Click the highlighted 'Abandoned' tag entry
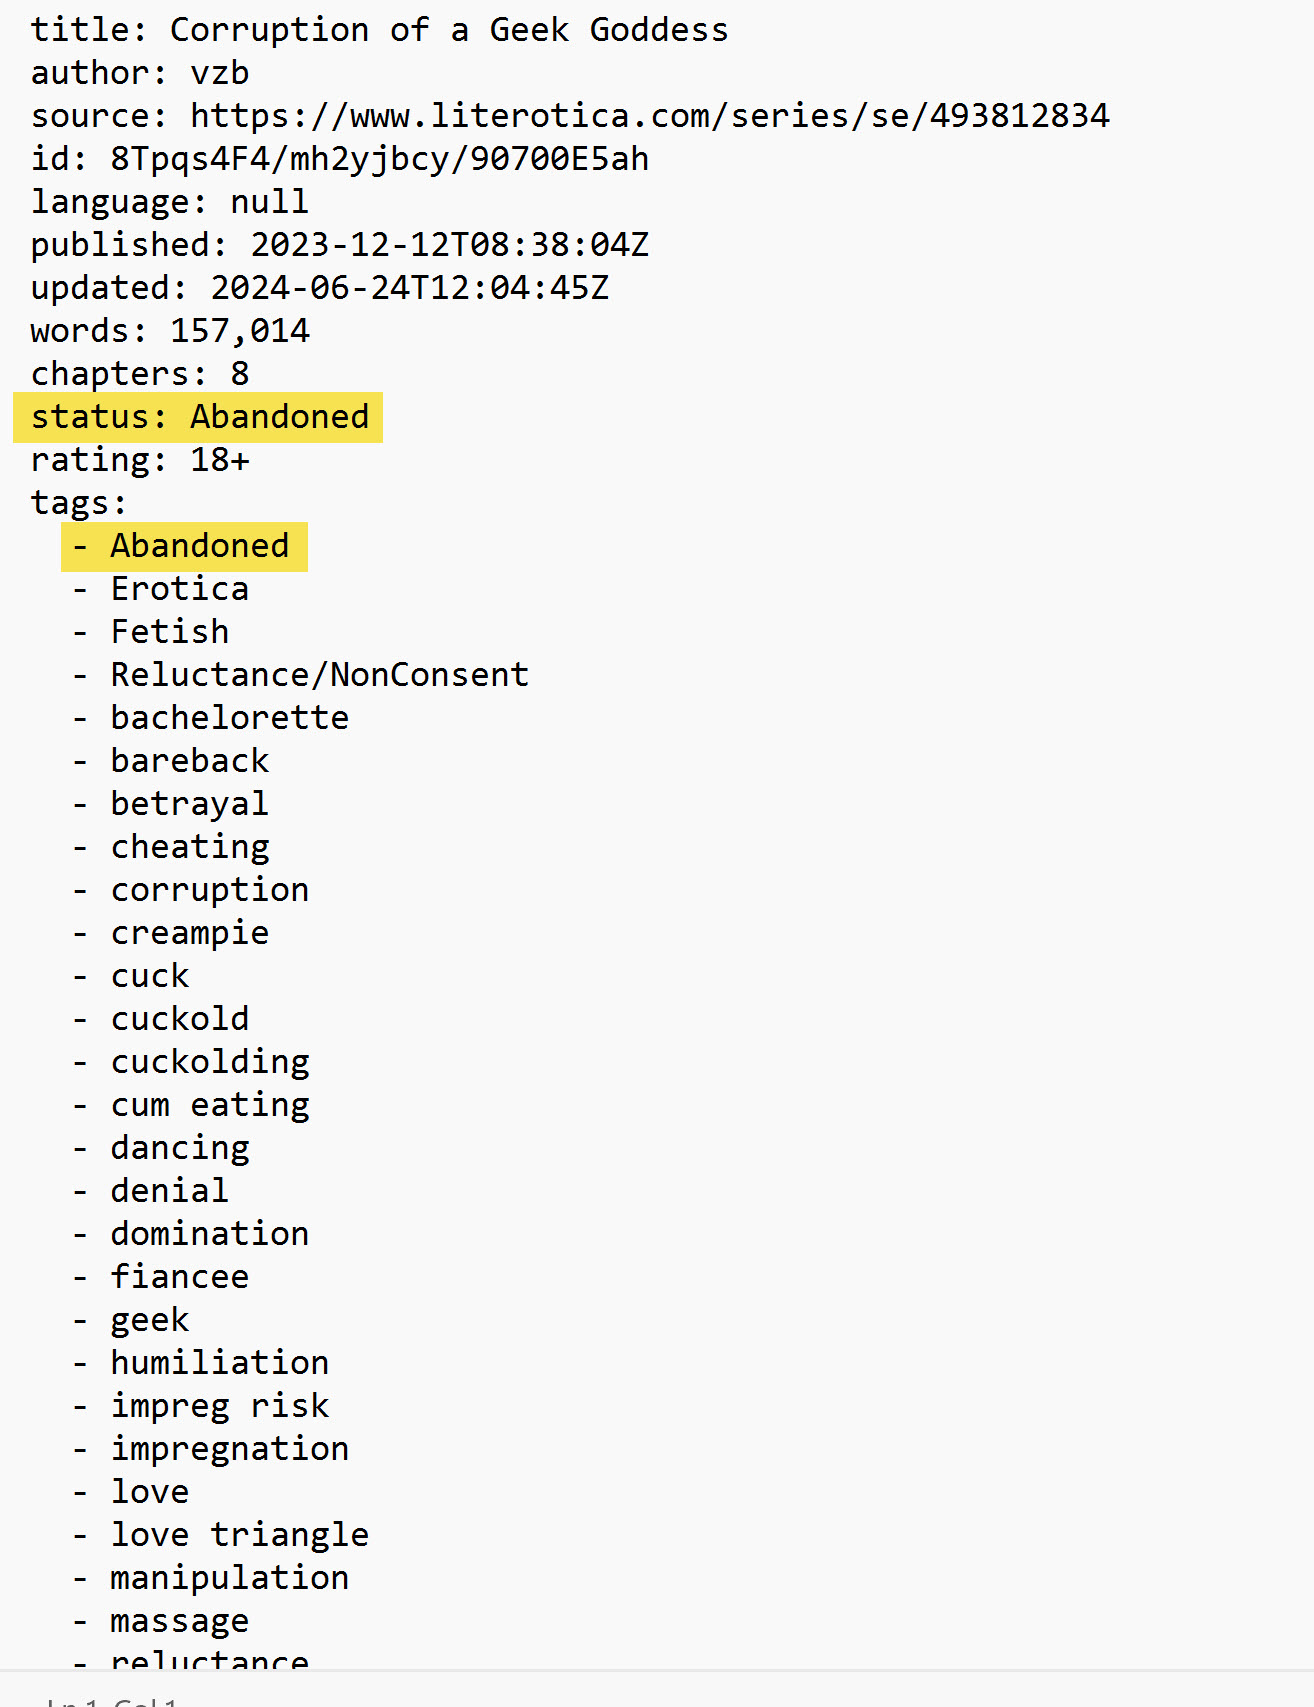 click(199, 546)
